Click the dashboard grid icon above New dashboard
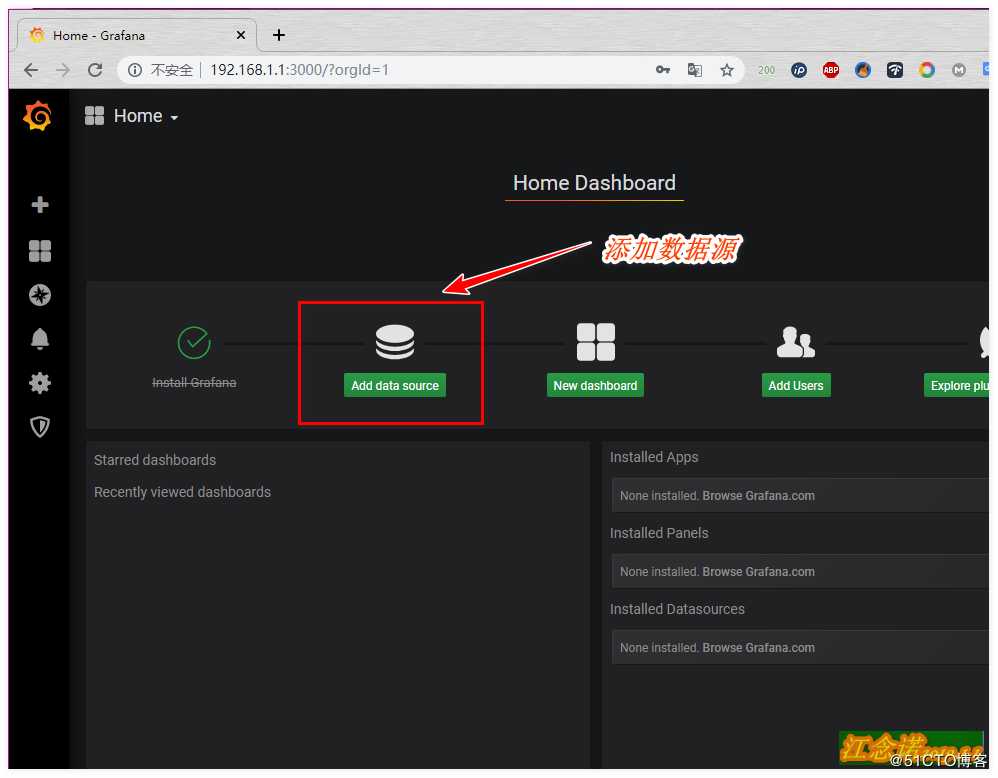Image resolution: width=998 pixels, height=778 pixels. pos(596,342)
